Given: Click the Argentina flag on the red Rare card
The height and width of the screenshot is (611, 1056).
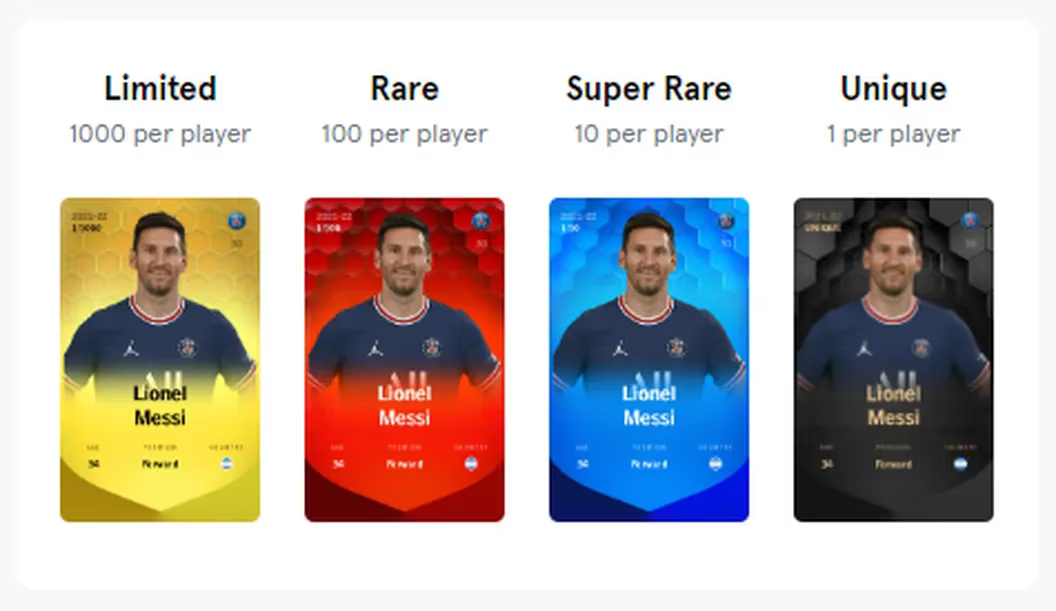Looking at the screenshot, I should click(x=471, y=463).
